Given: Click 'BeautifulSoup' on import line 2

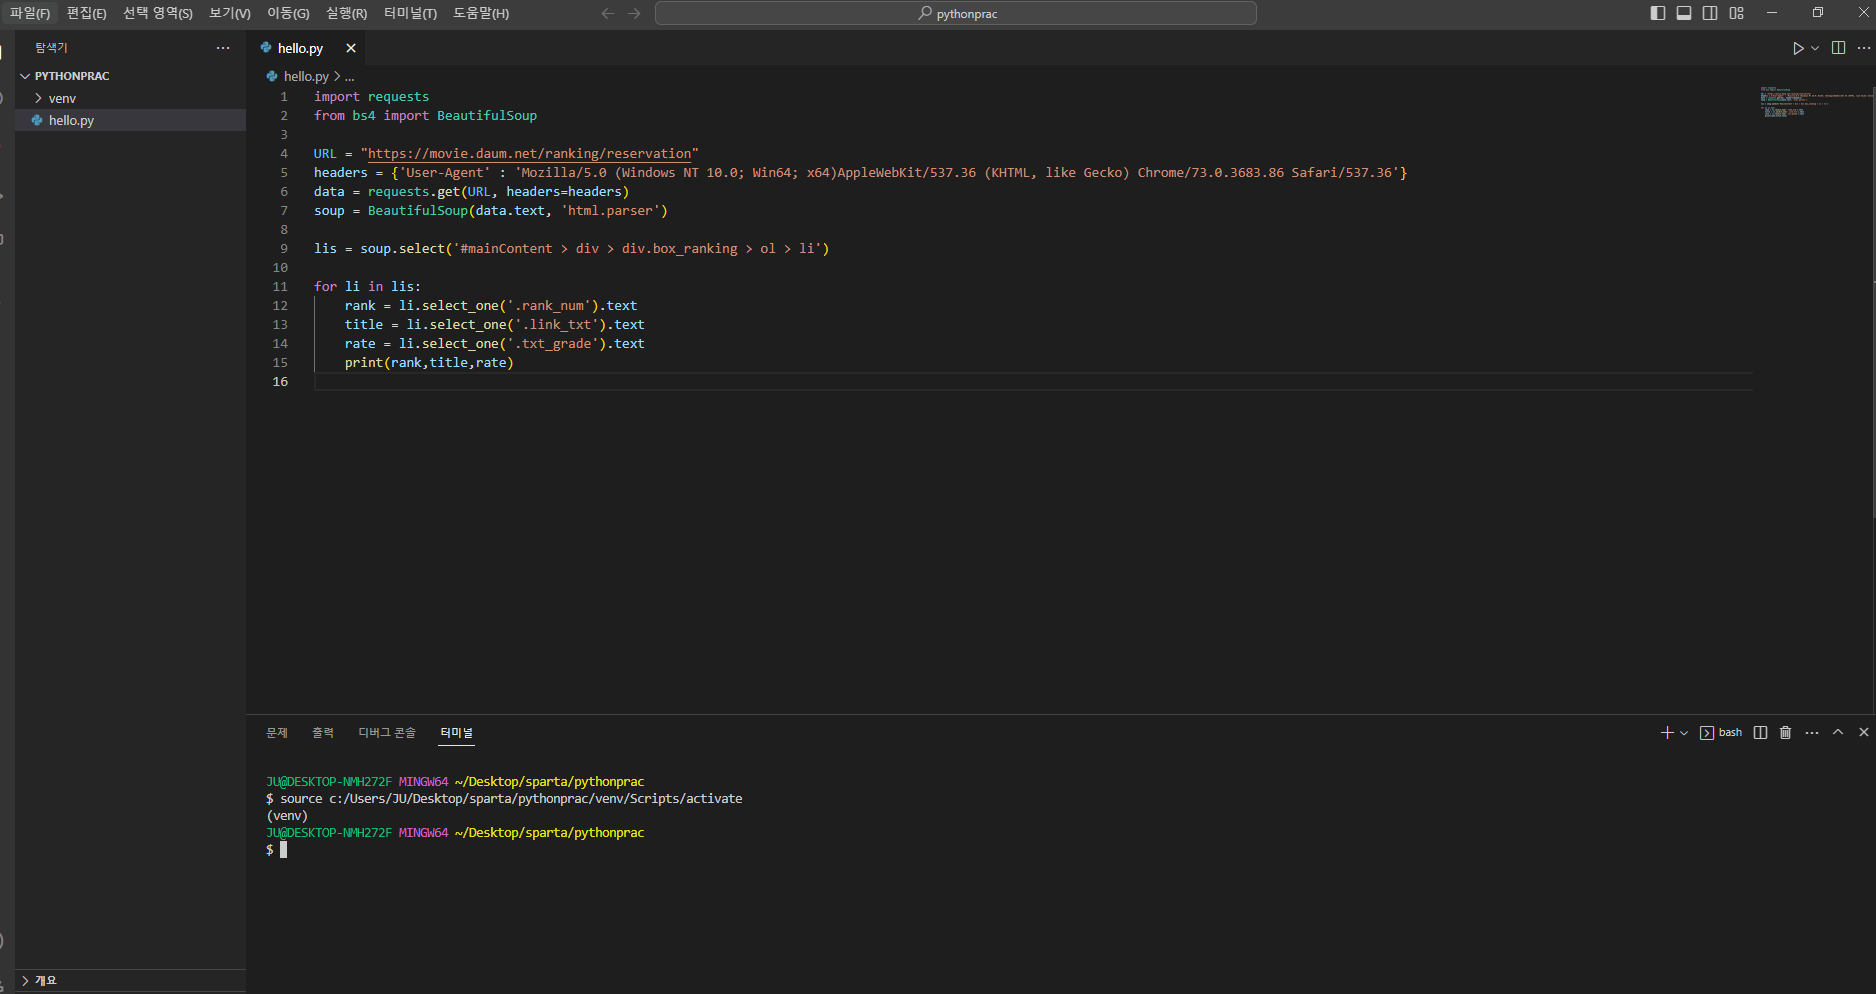Looking at the screenshot, I should [x=487, y=116].
